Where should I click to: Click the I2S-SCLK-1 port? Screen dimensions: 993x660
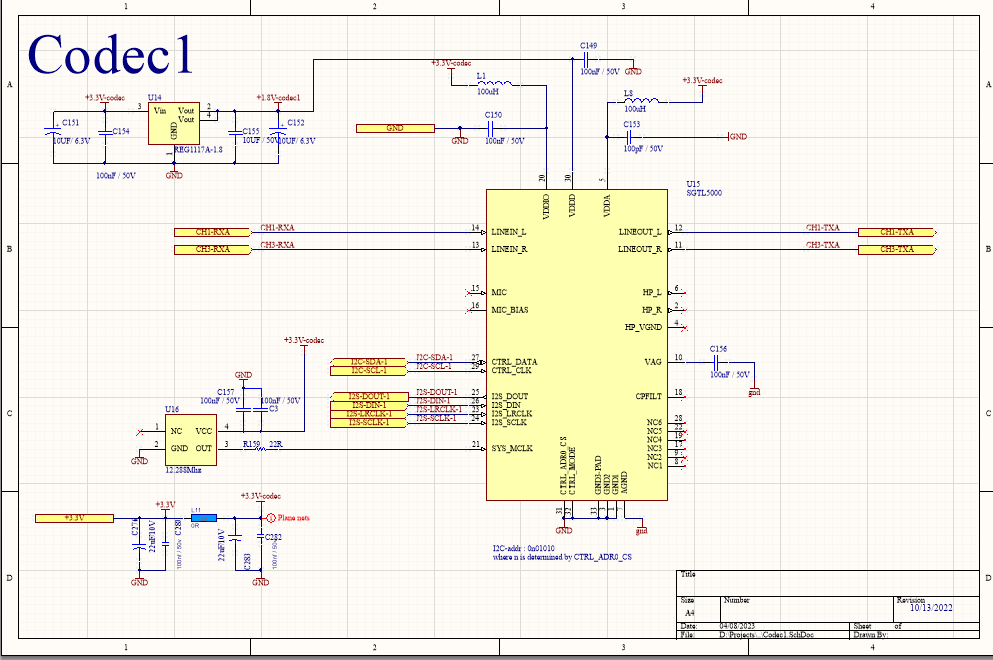[369, 423]
